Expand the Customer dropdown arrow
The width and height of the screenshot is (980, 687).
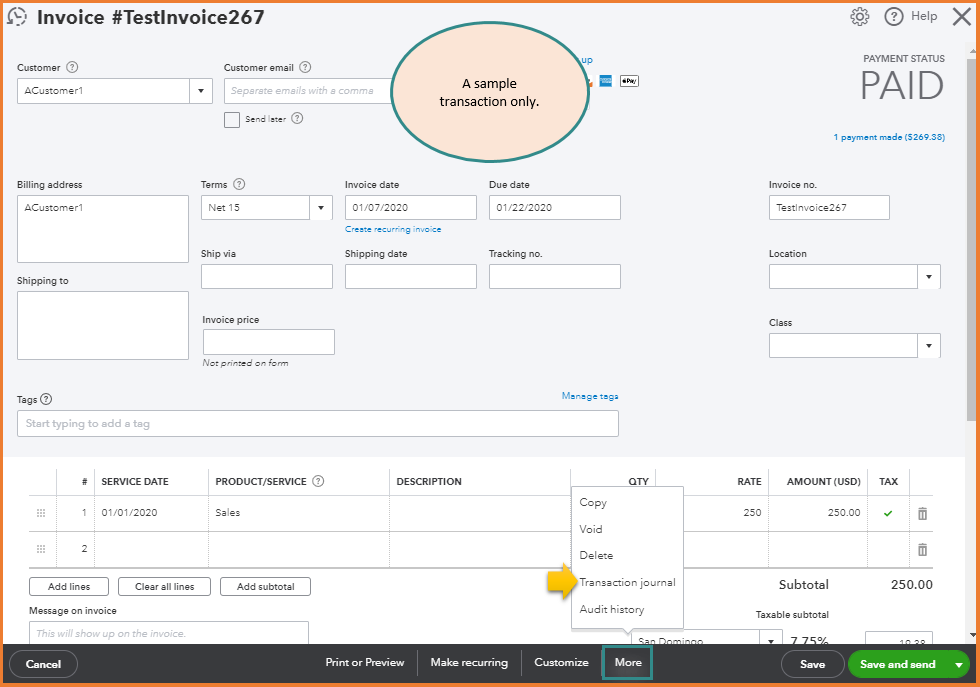coord(201,91)
